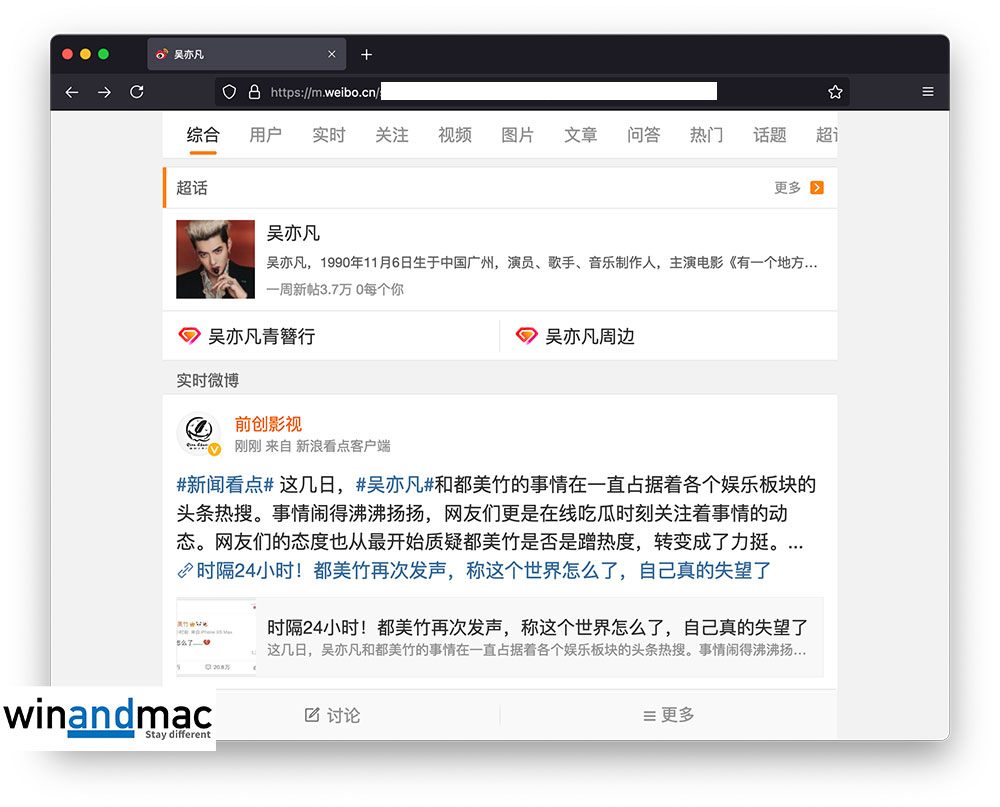Click the browser back arrow
This screenshot has height=807, width=1000.
click(72, 92)
